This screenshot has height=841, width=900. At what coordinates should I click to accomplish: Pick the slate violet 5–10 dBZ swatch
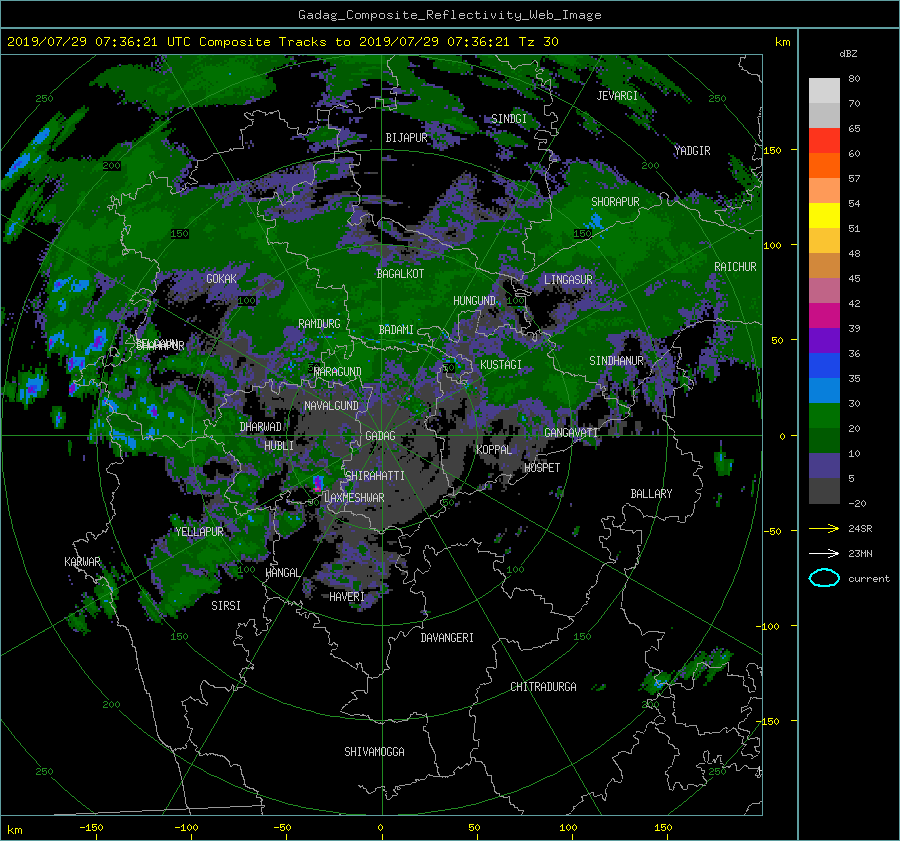824,466
